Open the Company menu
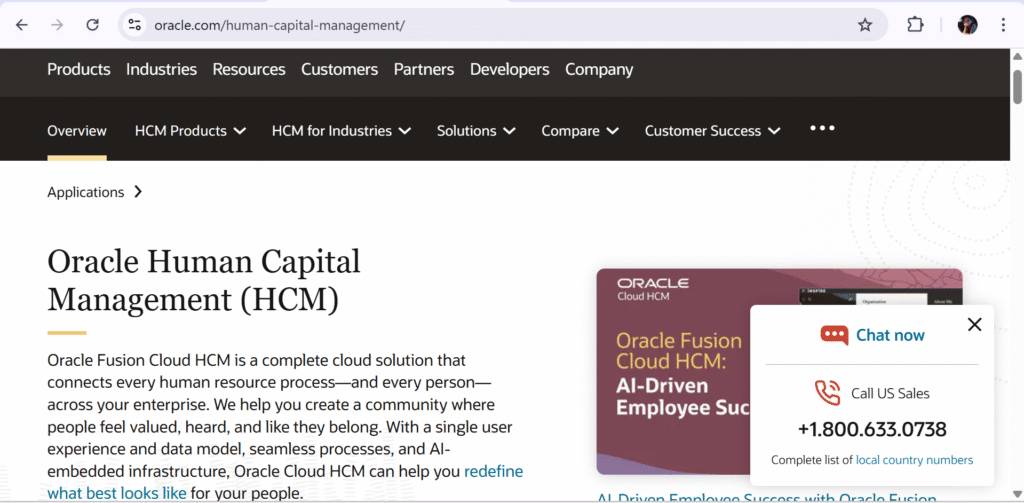Image resolution: width=1024 pixels, height=503 pixels. coord(599,69)
